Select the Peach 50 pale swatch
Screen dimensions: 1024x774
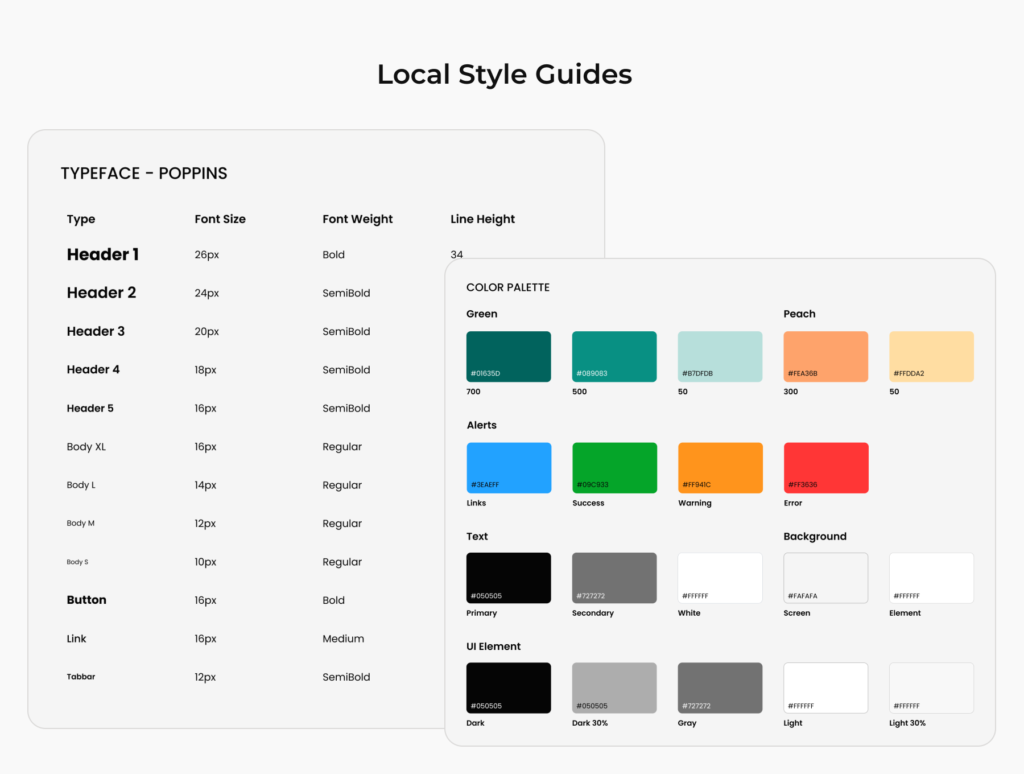931,356
